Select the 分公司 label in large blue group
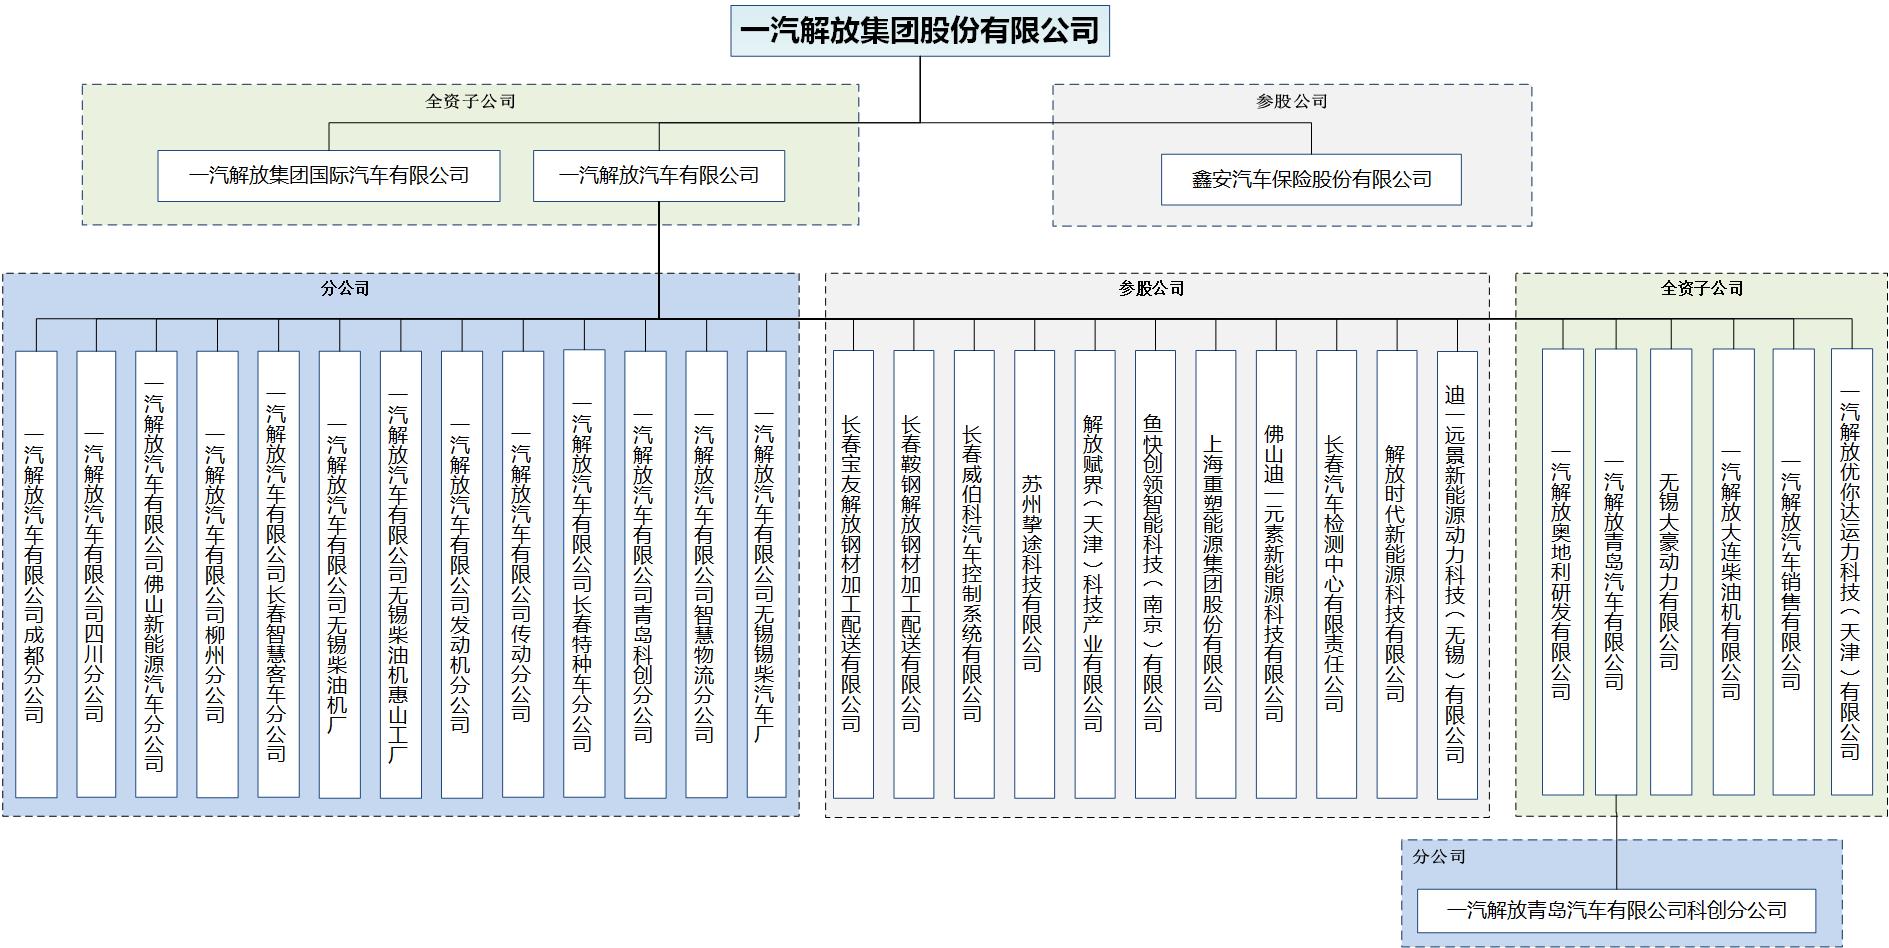Image resolution: width=1889 pixels, height=948 pixels. pyautogui.click(x=345, y=288)
